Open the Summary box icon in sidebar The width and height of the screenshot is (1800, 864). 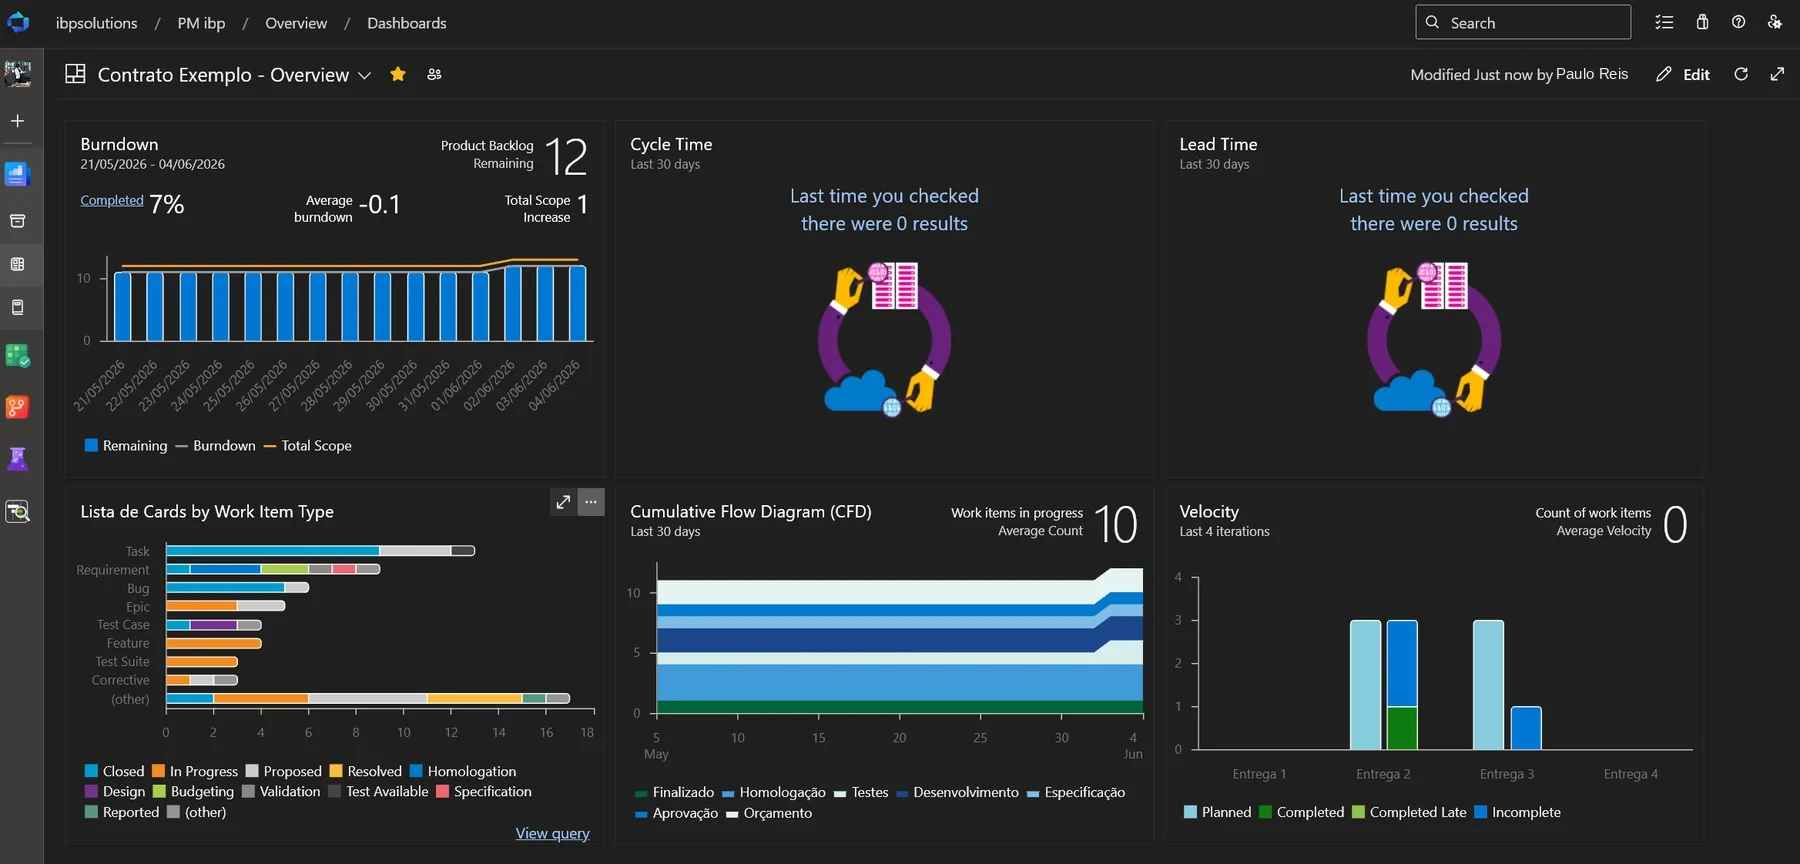[18, 221]
